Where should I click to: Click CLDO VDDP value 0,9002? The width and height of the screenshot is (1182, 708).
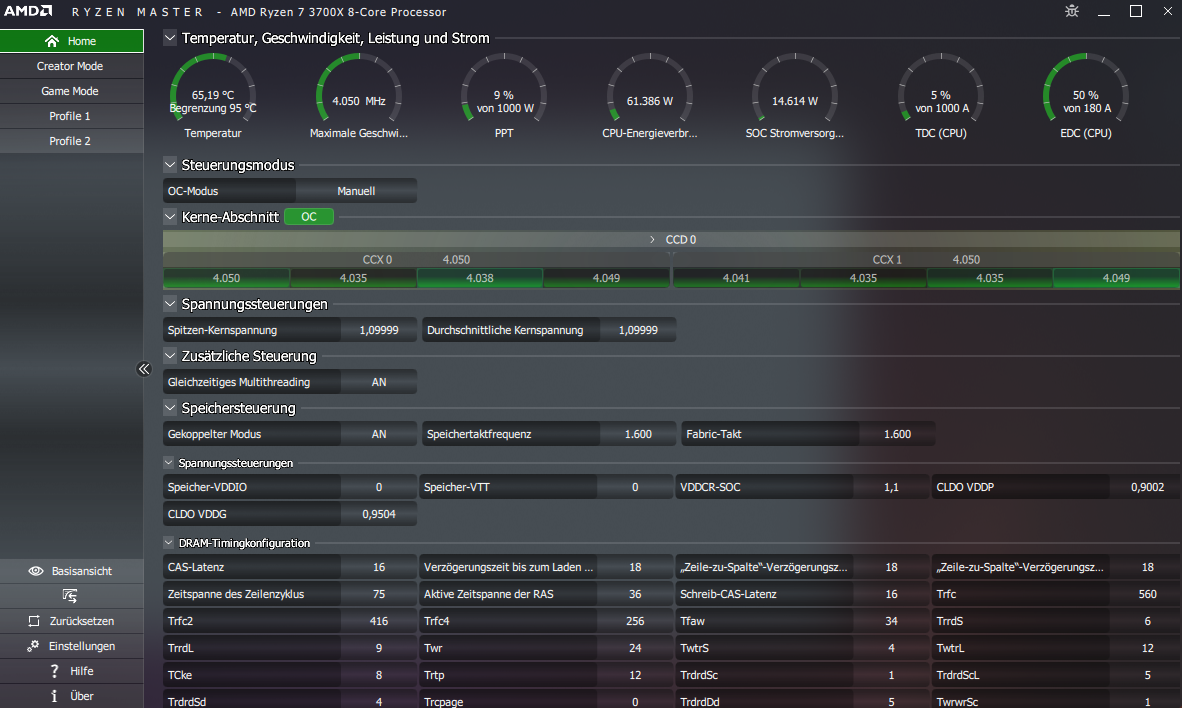pyautogui.click(x=1146, y=487)
